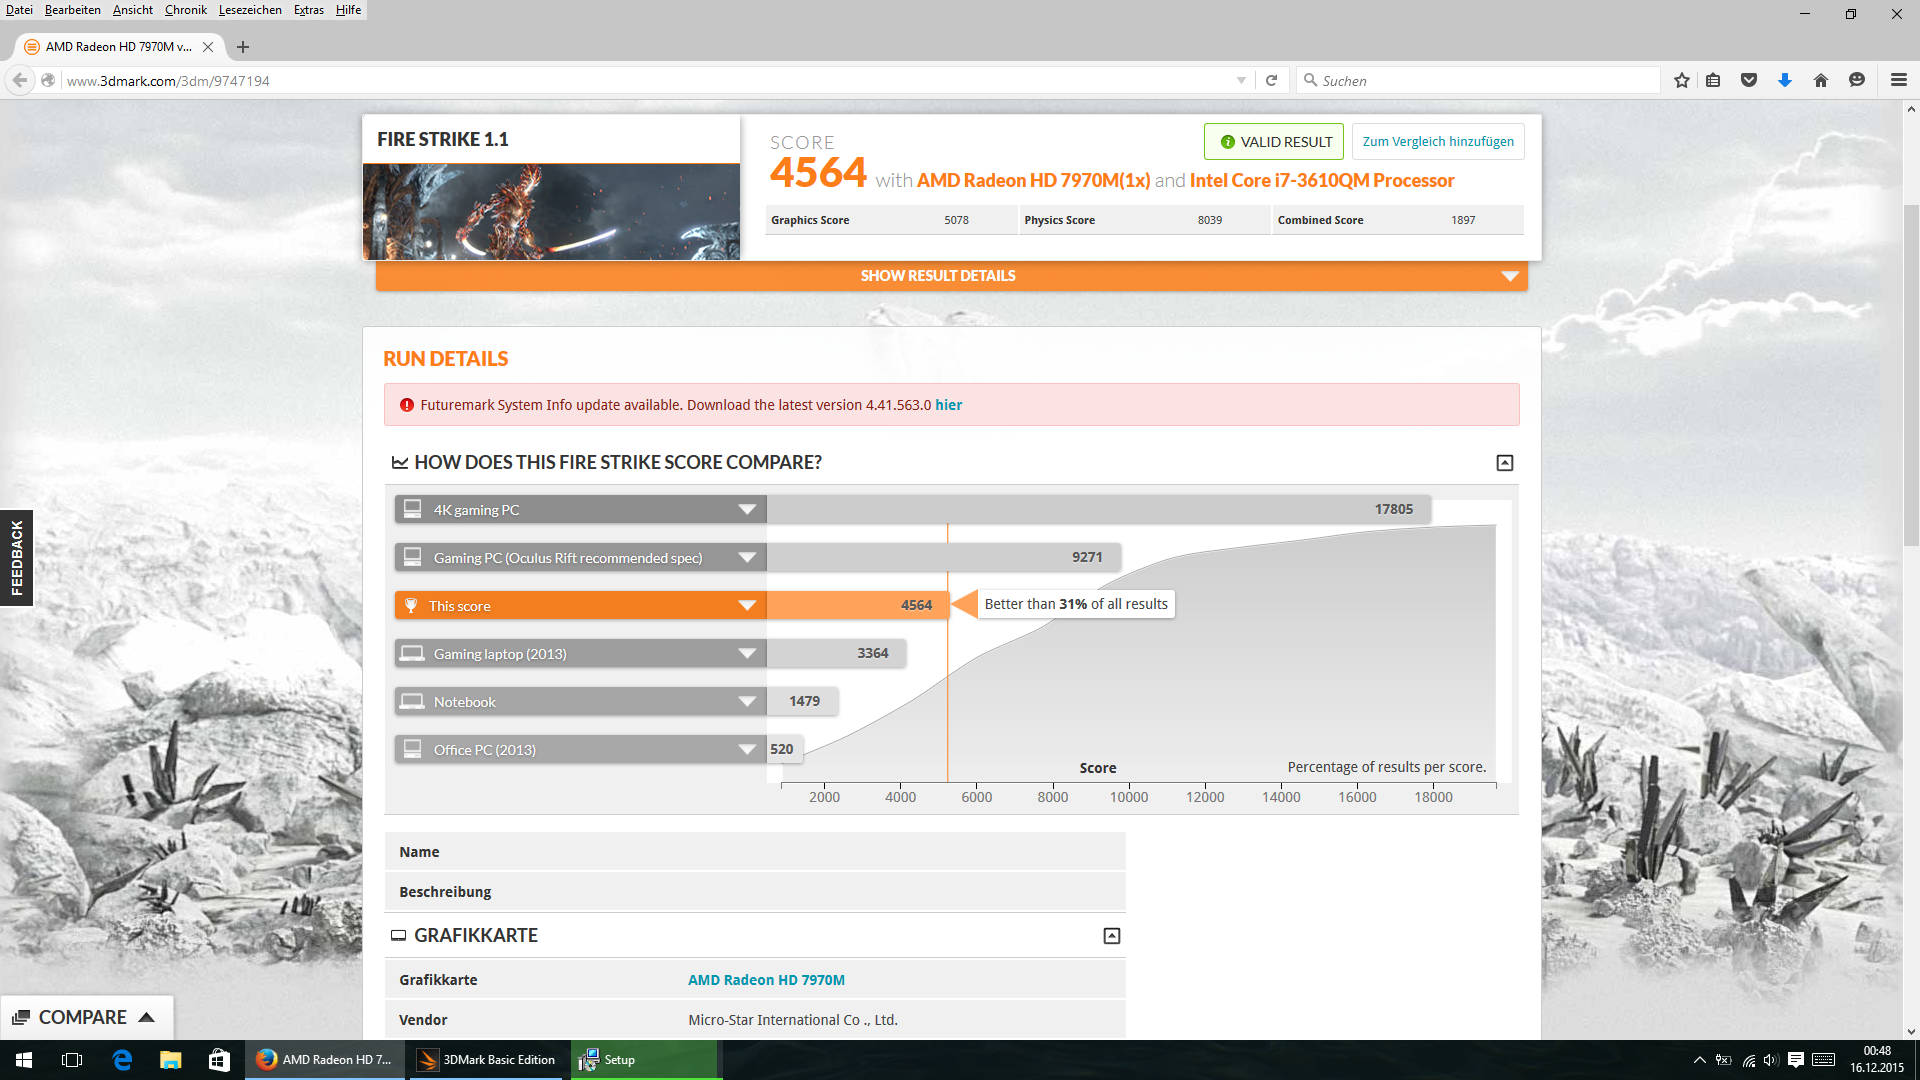Open the Bearbeiten menu
Image resolution: width=1920 pixels, height=1080 pixels.
[72, 10]
